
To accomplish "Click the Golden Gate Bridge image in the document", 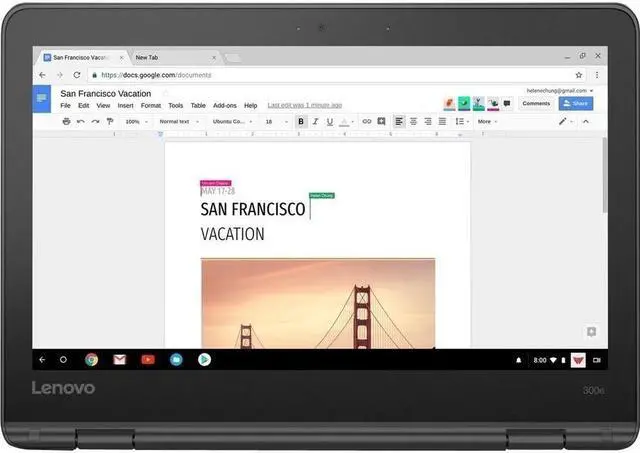I will (318, 304).
